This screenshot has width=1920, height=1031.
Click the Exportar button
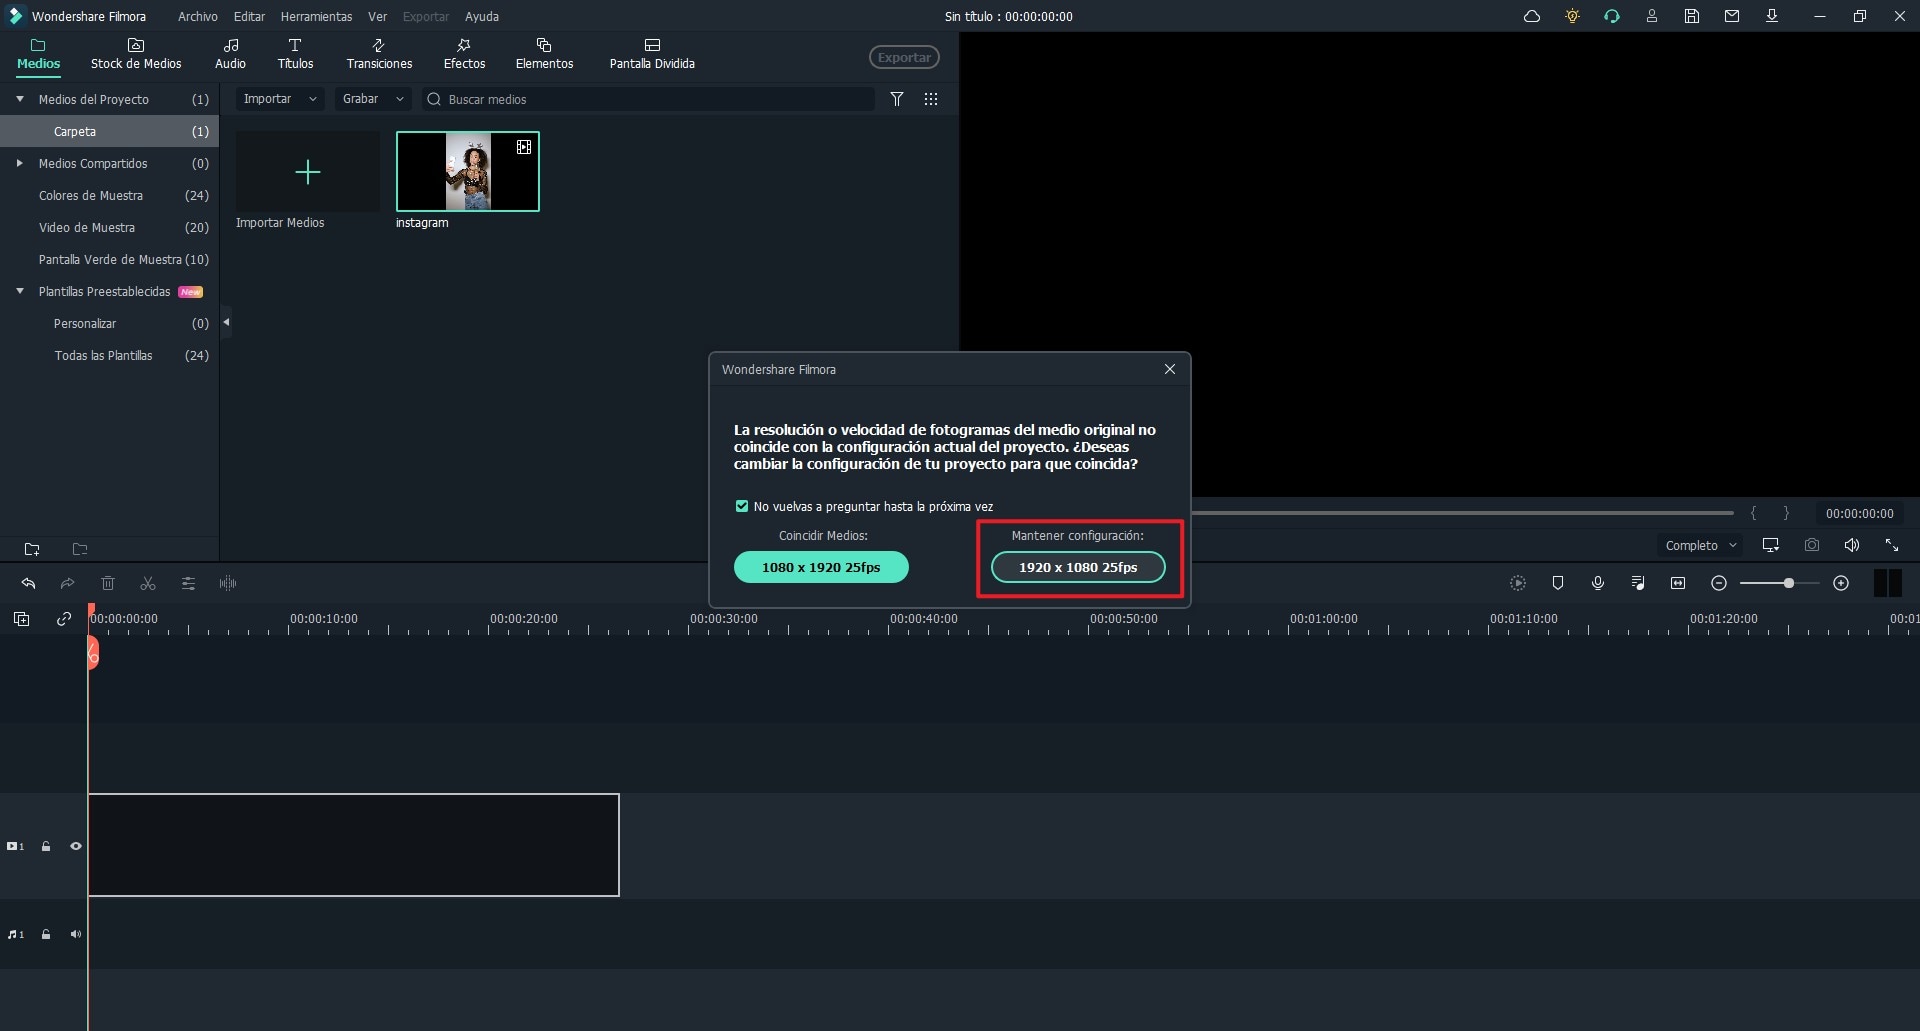tap(904, 57)
